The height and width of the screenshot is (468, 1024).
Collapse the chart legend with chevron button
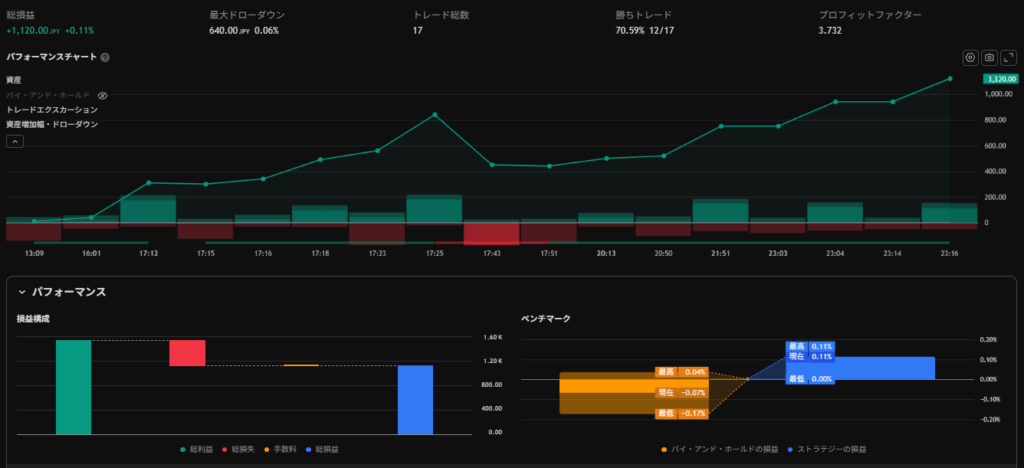tap(15, 141)
